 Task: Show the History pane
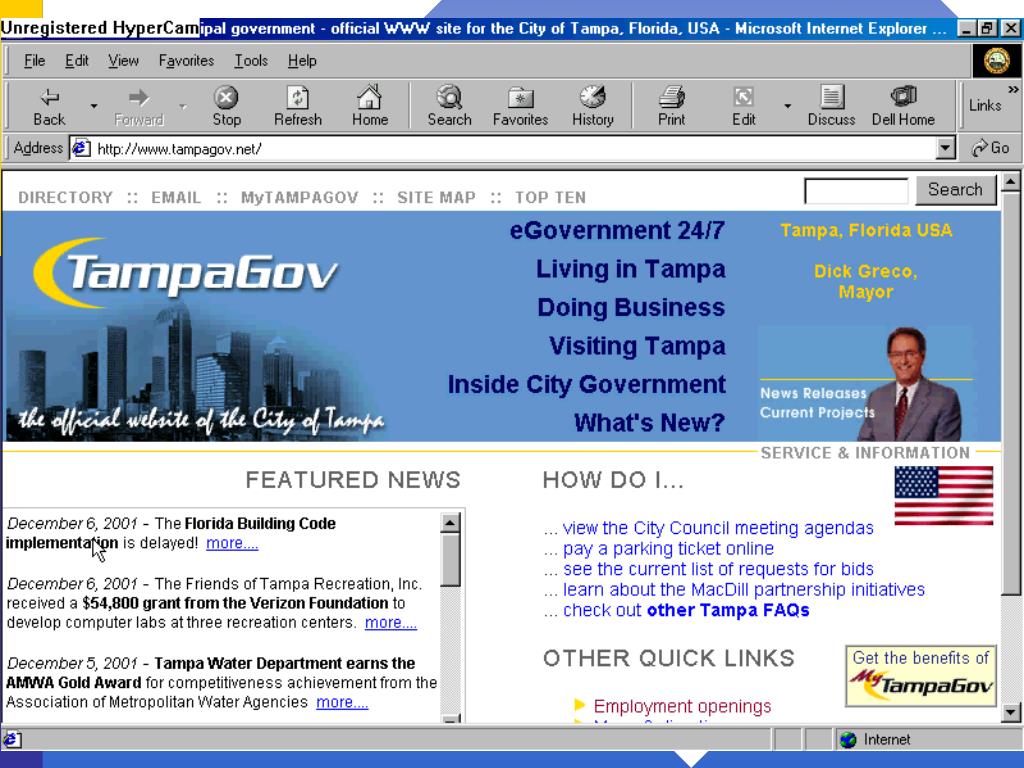click(593, 106)
